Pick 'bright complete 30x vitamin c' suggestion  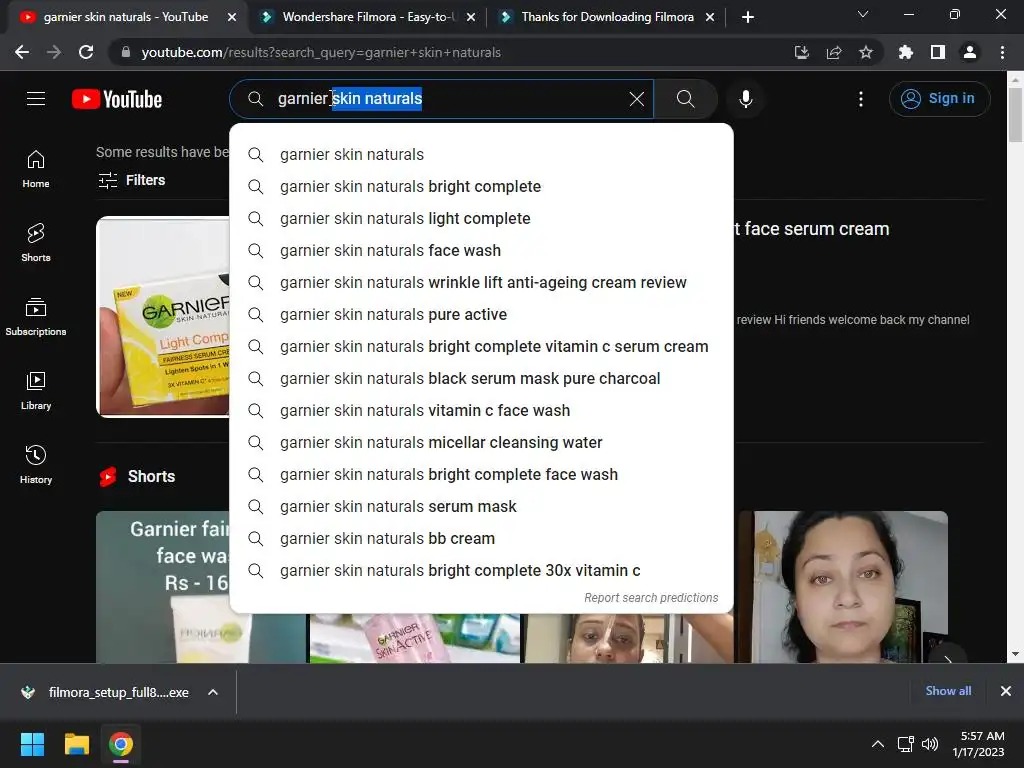pos(481,571)
